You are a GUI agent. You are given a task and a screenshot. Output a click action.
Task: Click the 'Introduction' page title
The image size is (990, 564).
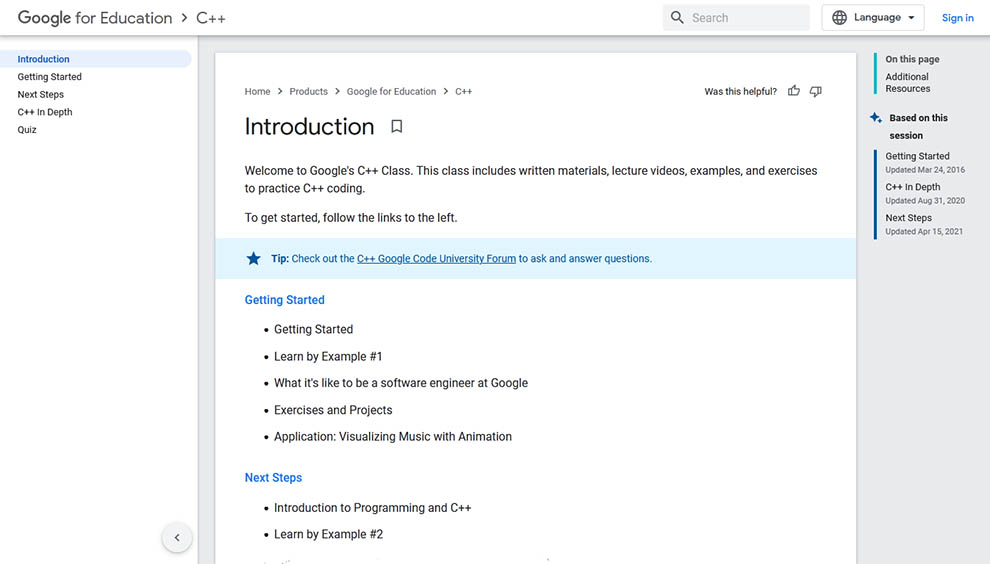coord(309,126)
